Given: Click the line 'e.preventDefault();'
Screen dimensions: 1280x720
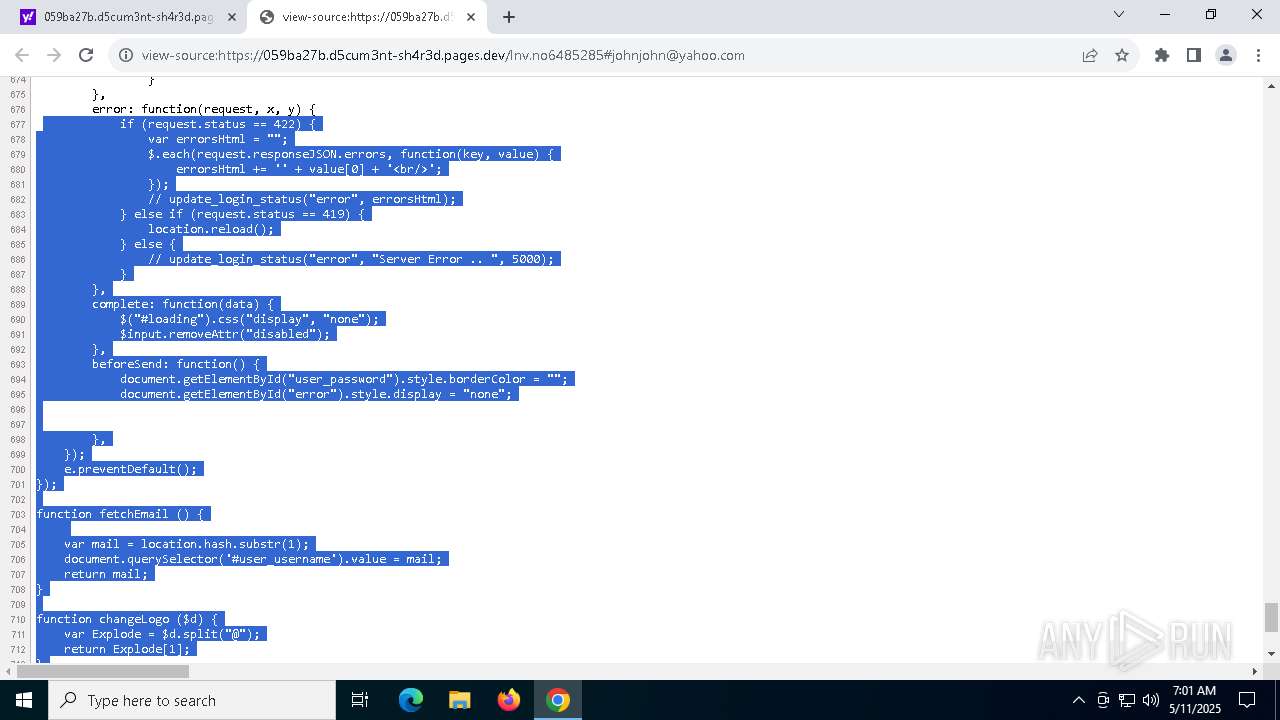Looking at the screenshot, I should [x=131, y=469].
